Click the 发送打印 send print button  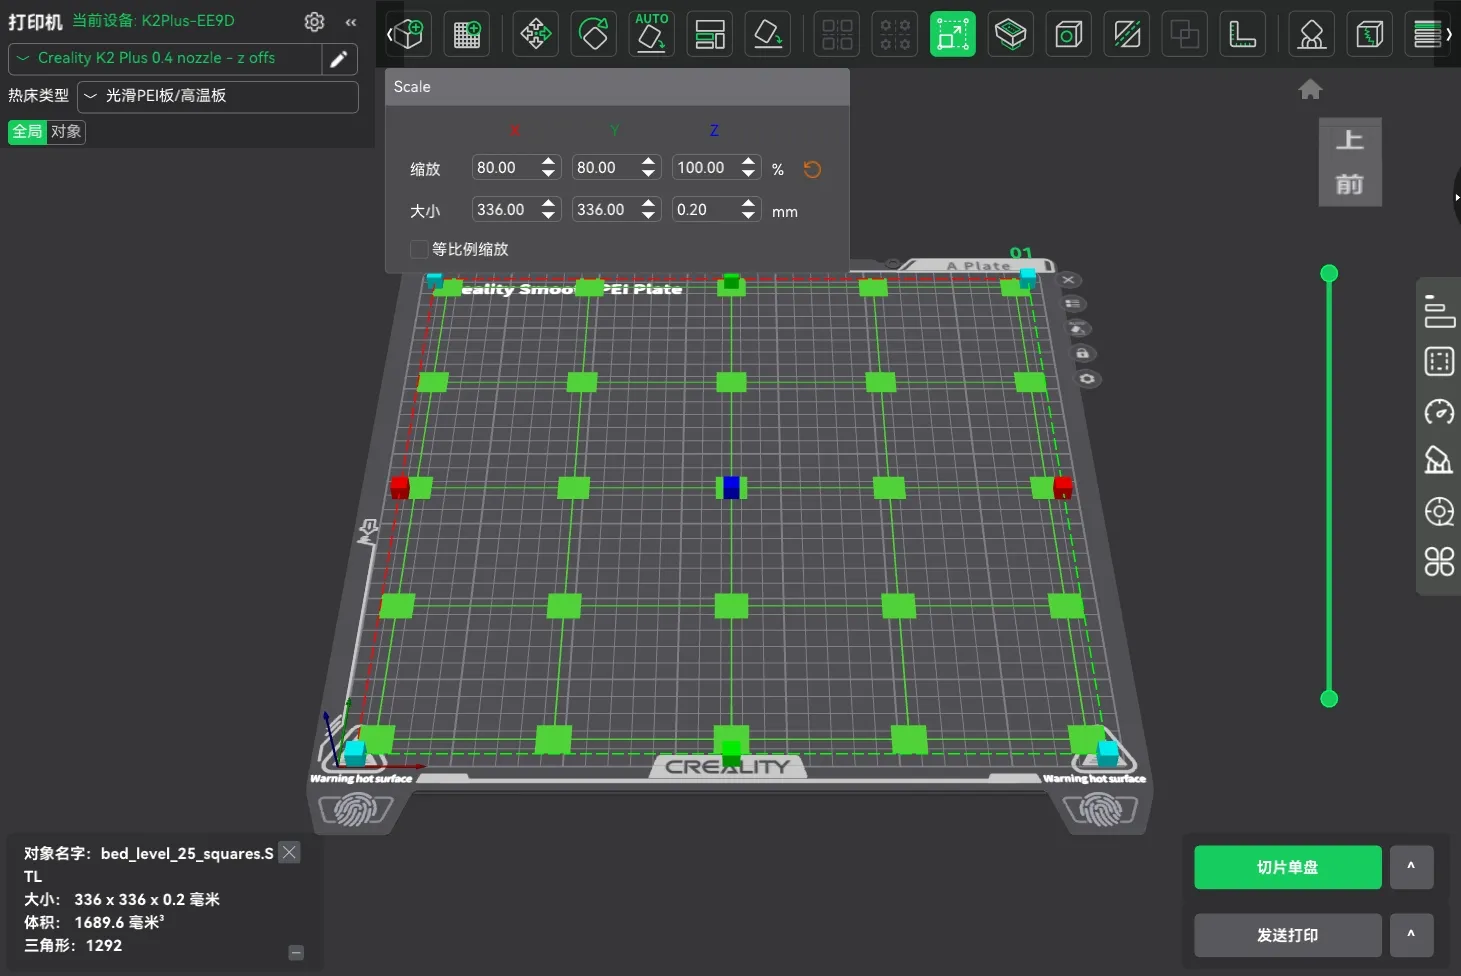pyautogui.click(x=1287, y=935)
